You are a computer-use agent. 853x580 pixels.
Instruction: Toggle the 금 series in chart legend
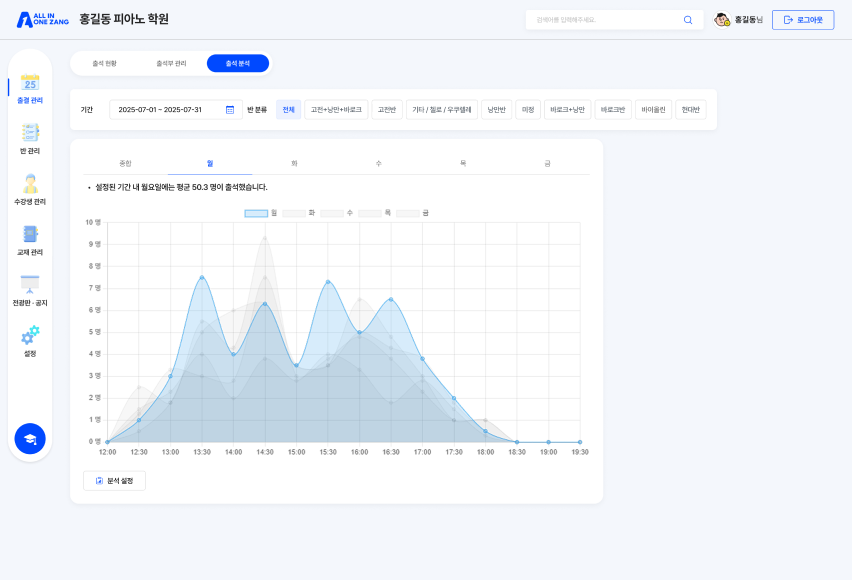point(412,213)
